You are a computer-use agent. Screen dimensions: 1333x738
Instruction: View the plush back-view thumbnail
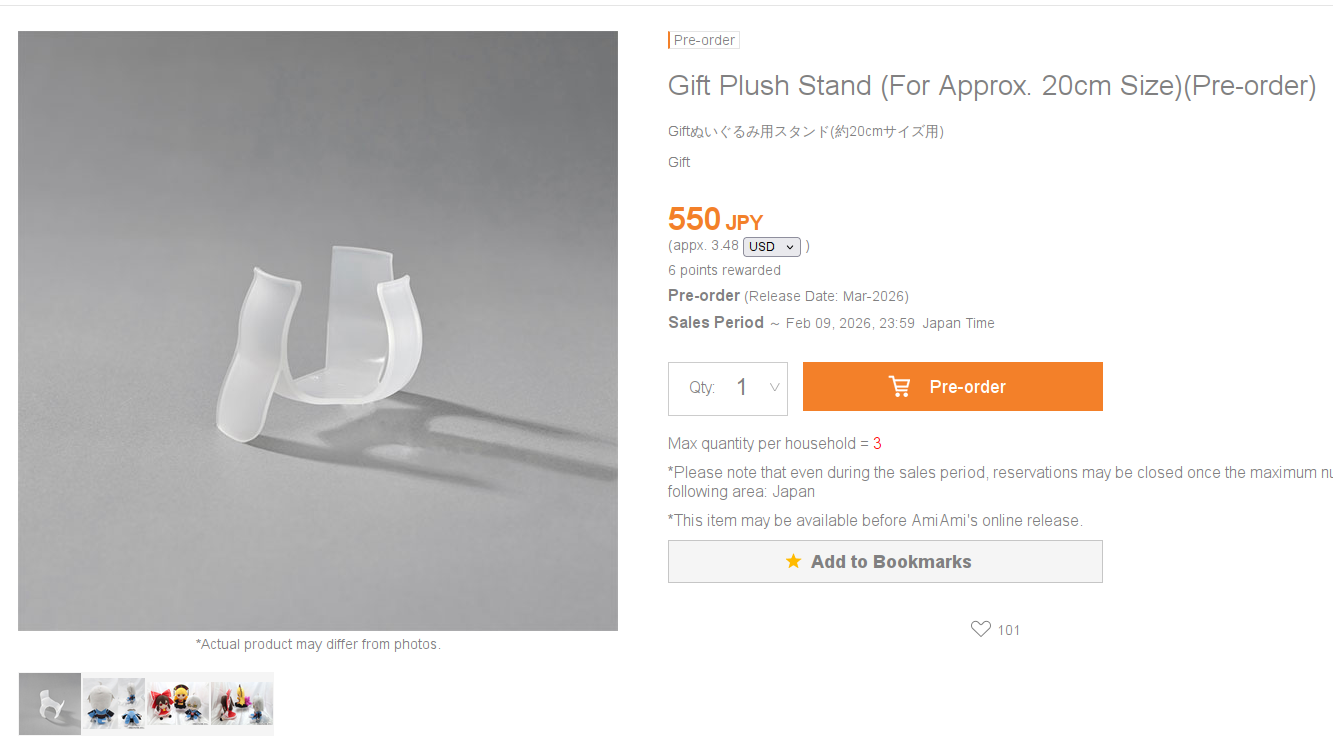click(x=114, y=704)
